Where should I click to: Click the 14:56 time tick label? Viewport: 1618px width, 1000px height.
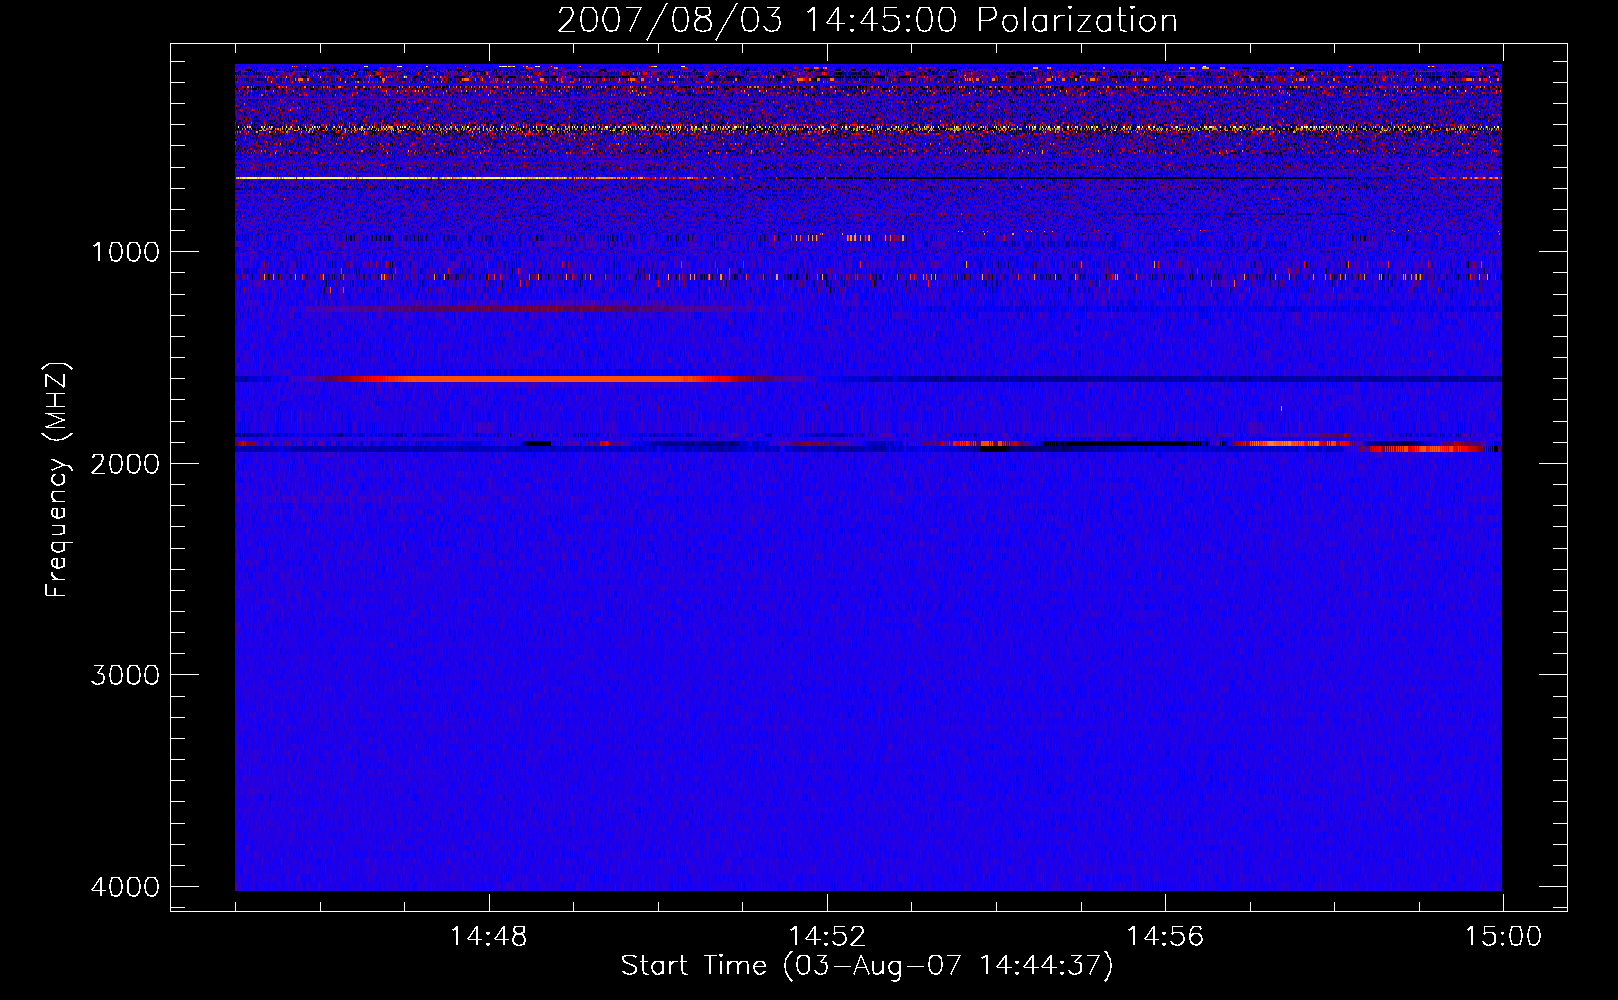click(x=1165, y=937)
